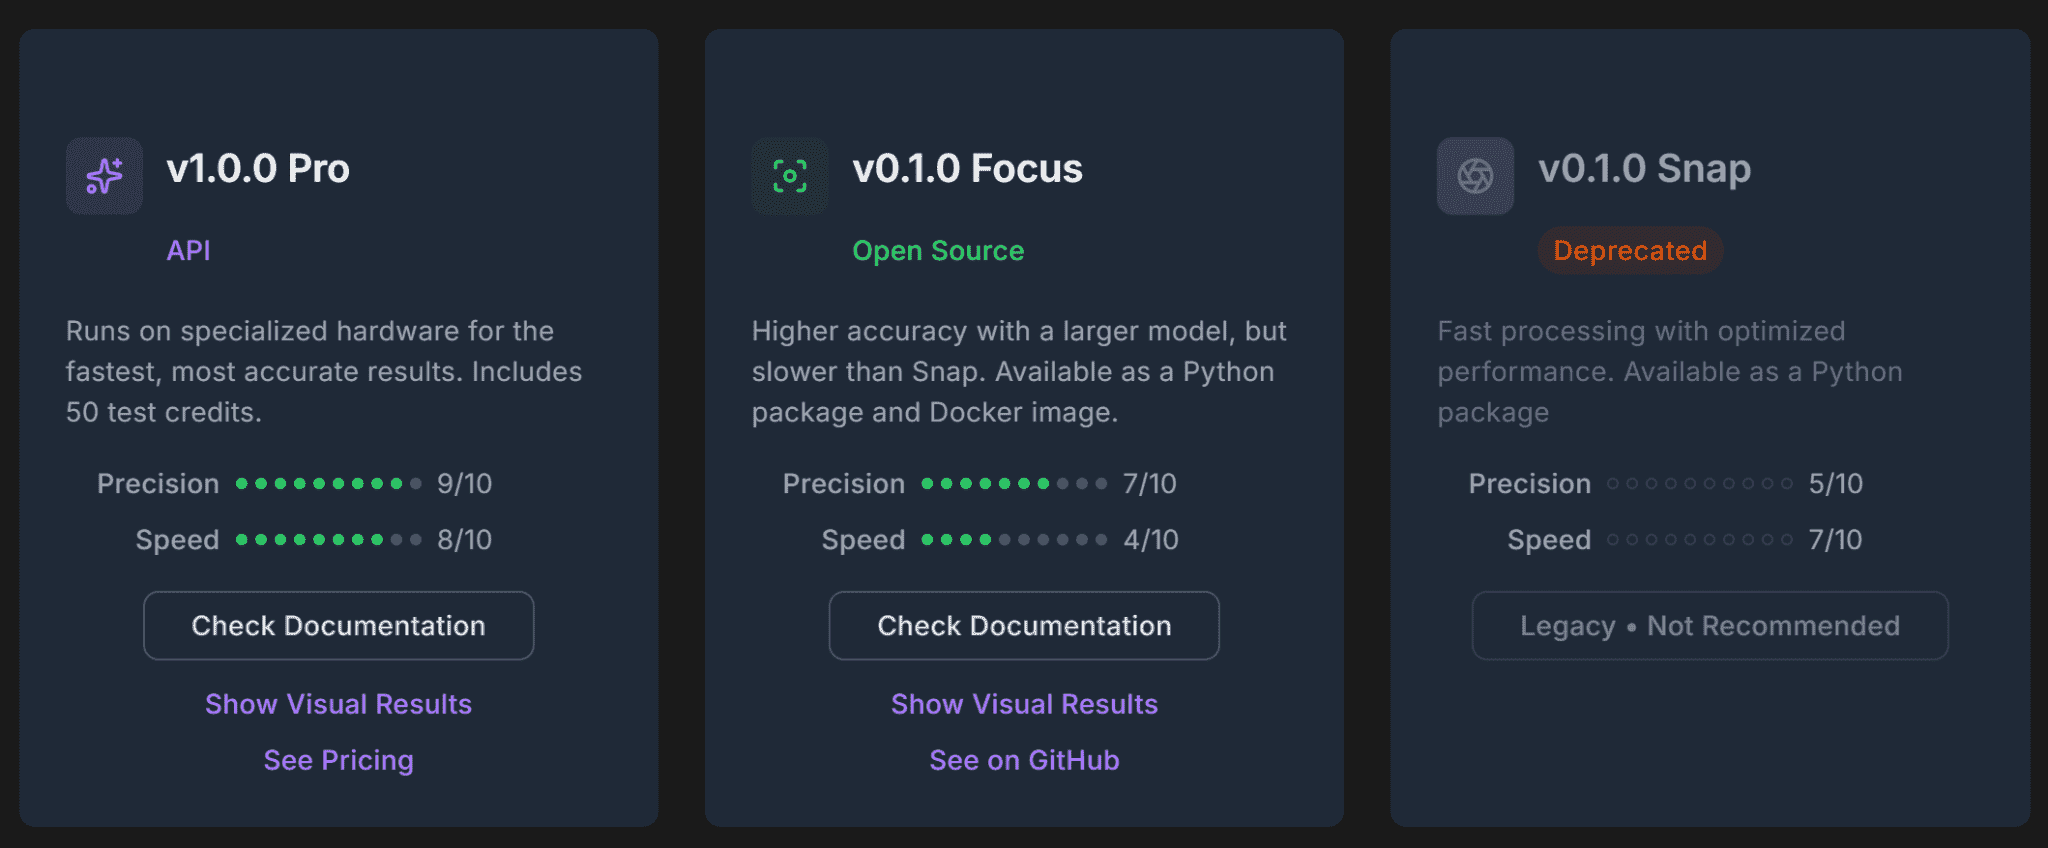Click the Snap Precision 5/10 dot meter
Image resolution: width=2048 pixels, height=848 pixels.
[x=1700, y=484]
